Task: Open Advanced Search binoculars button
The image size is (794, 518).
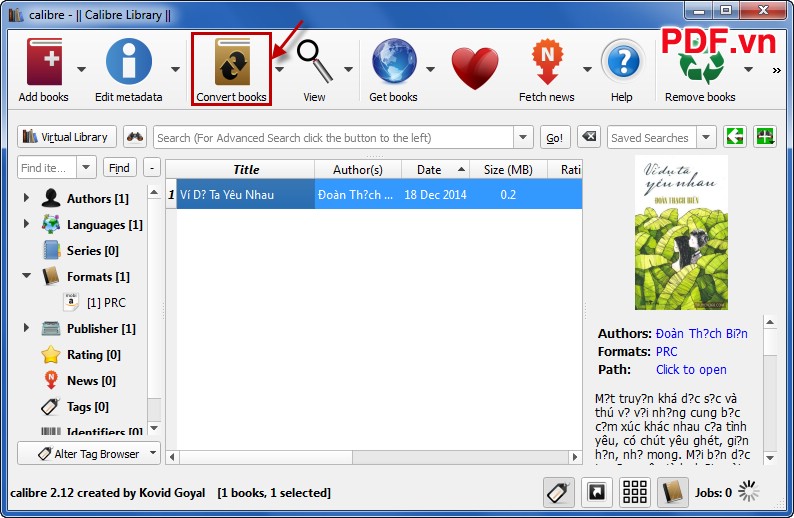Action: coord(135,137)
